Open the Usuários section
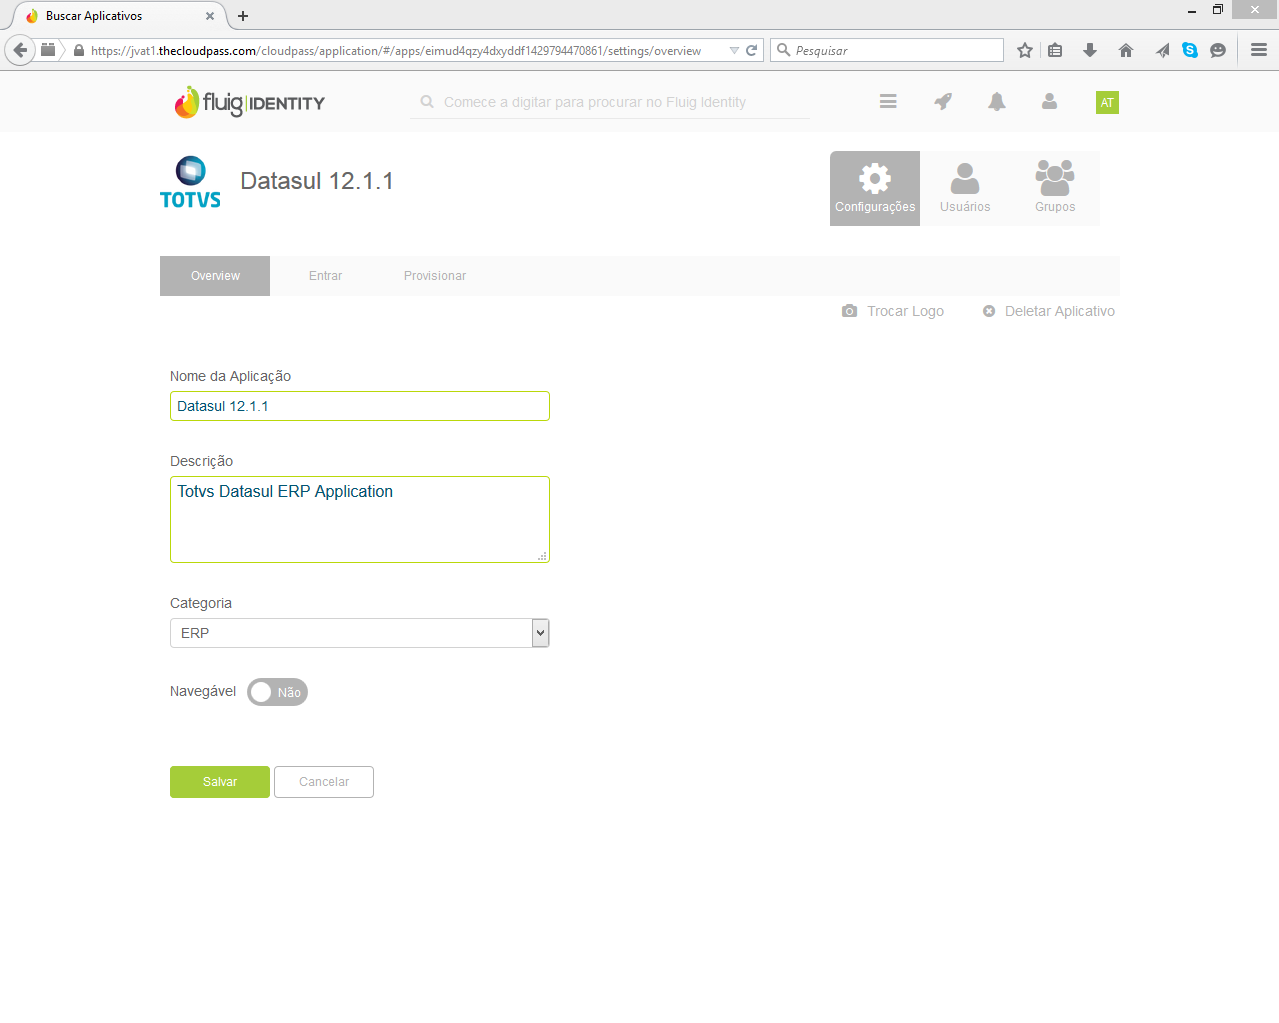The width and height of the screenshot is (1279, 1023). (x=965, y=188)
